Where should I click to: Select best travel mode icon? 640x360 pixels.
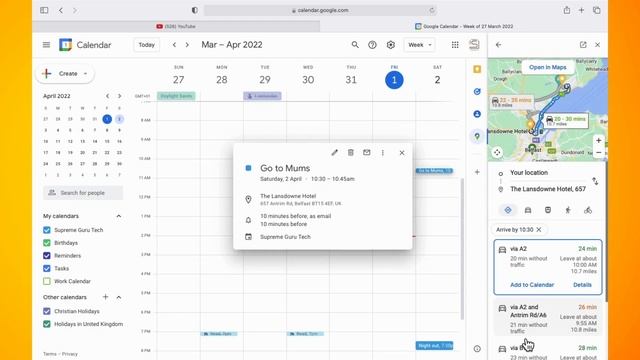tap(508, 210)
